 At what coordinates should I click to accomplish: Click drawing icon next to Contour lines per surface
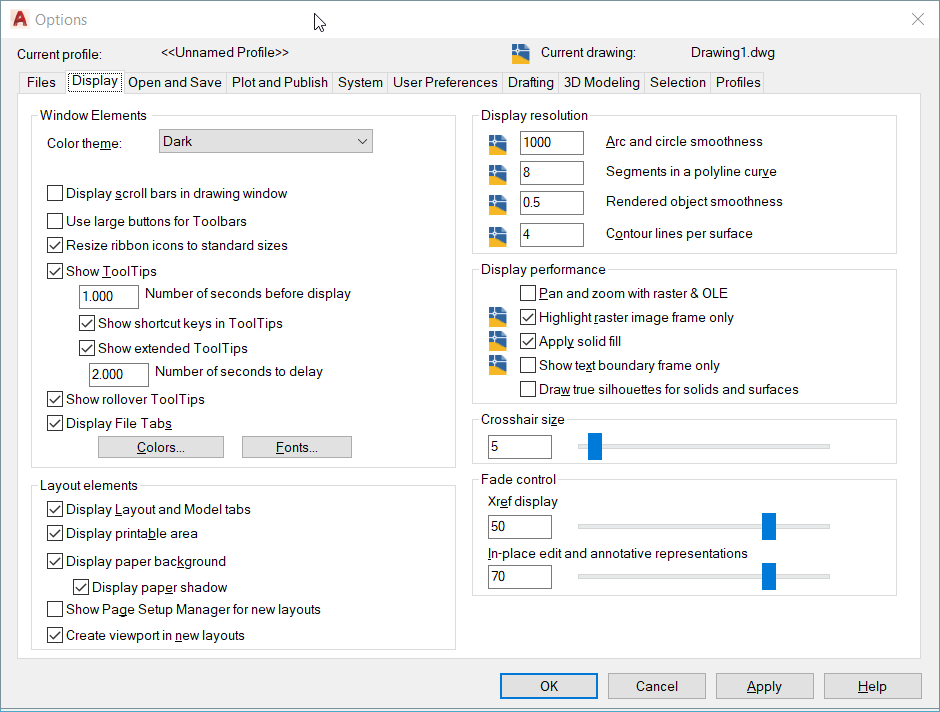coord(498,236)
